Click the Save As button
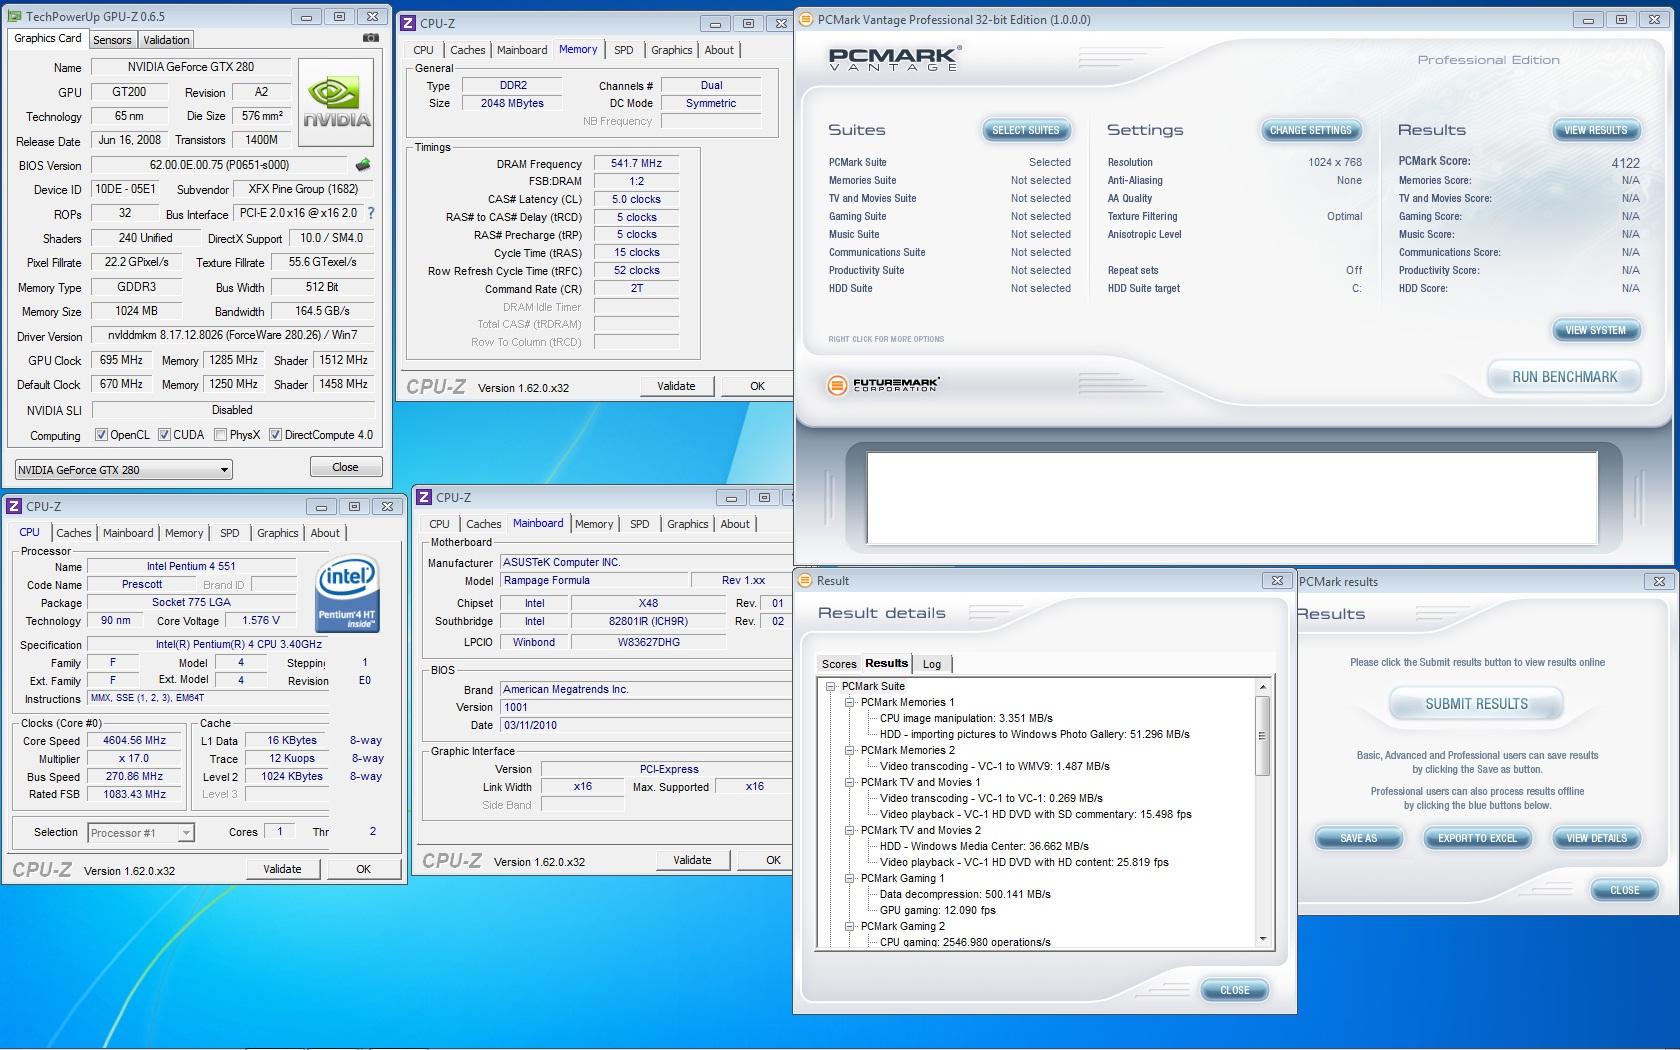Image resolution: width=1680 pixels, height=1050 pixels. (1358, 838)
